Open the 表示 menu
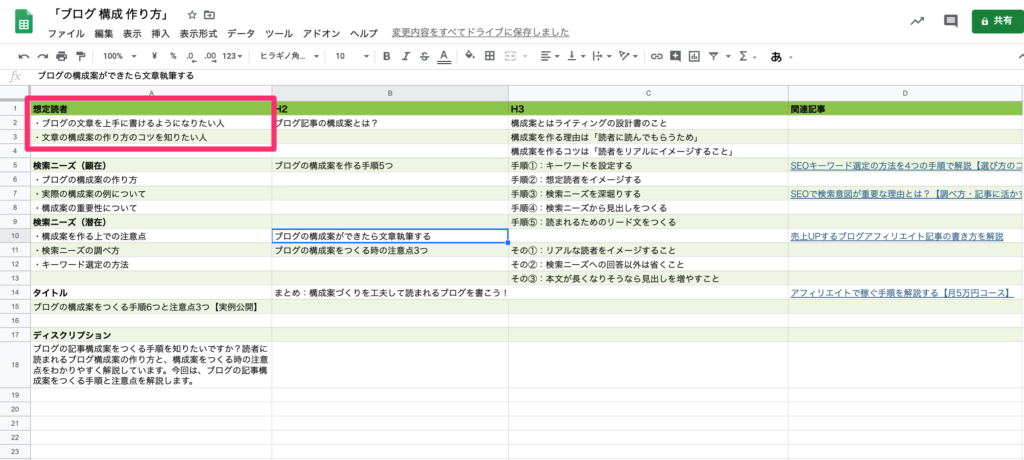 pyautogui.click(x=132, y=33)
